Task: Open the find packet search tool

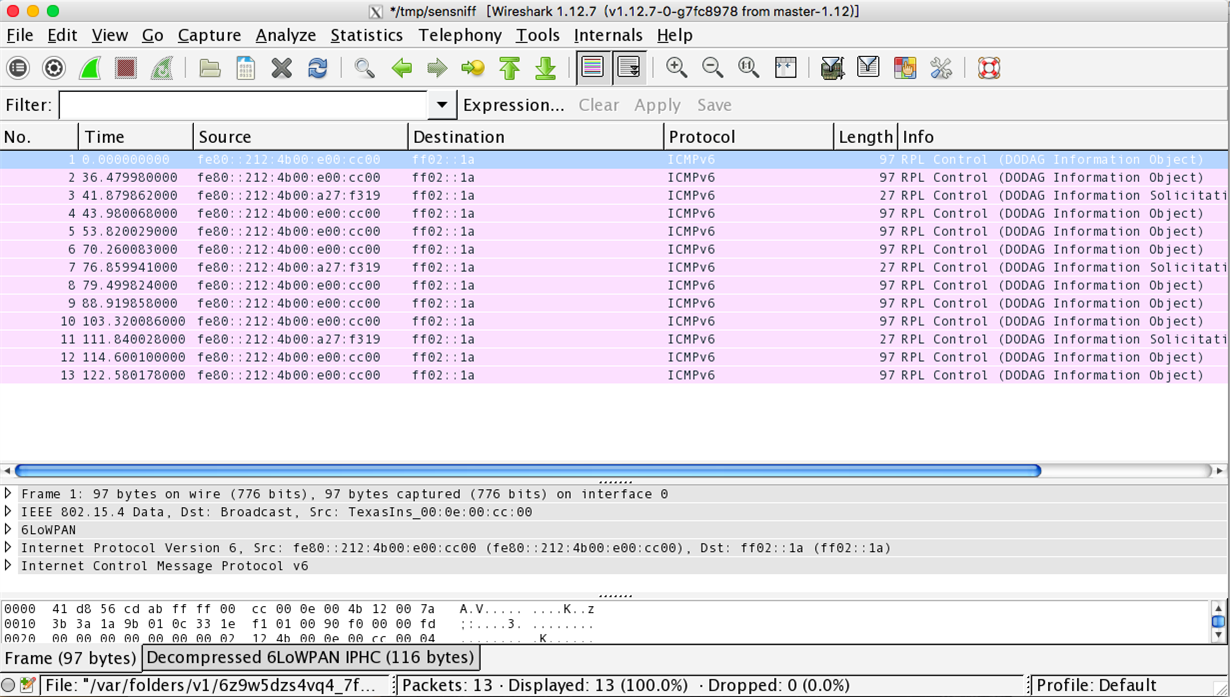Action: (x=363, y=68)
